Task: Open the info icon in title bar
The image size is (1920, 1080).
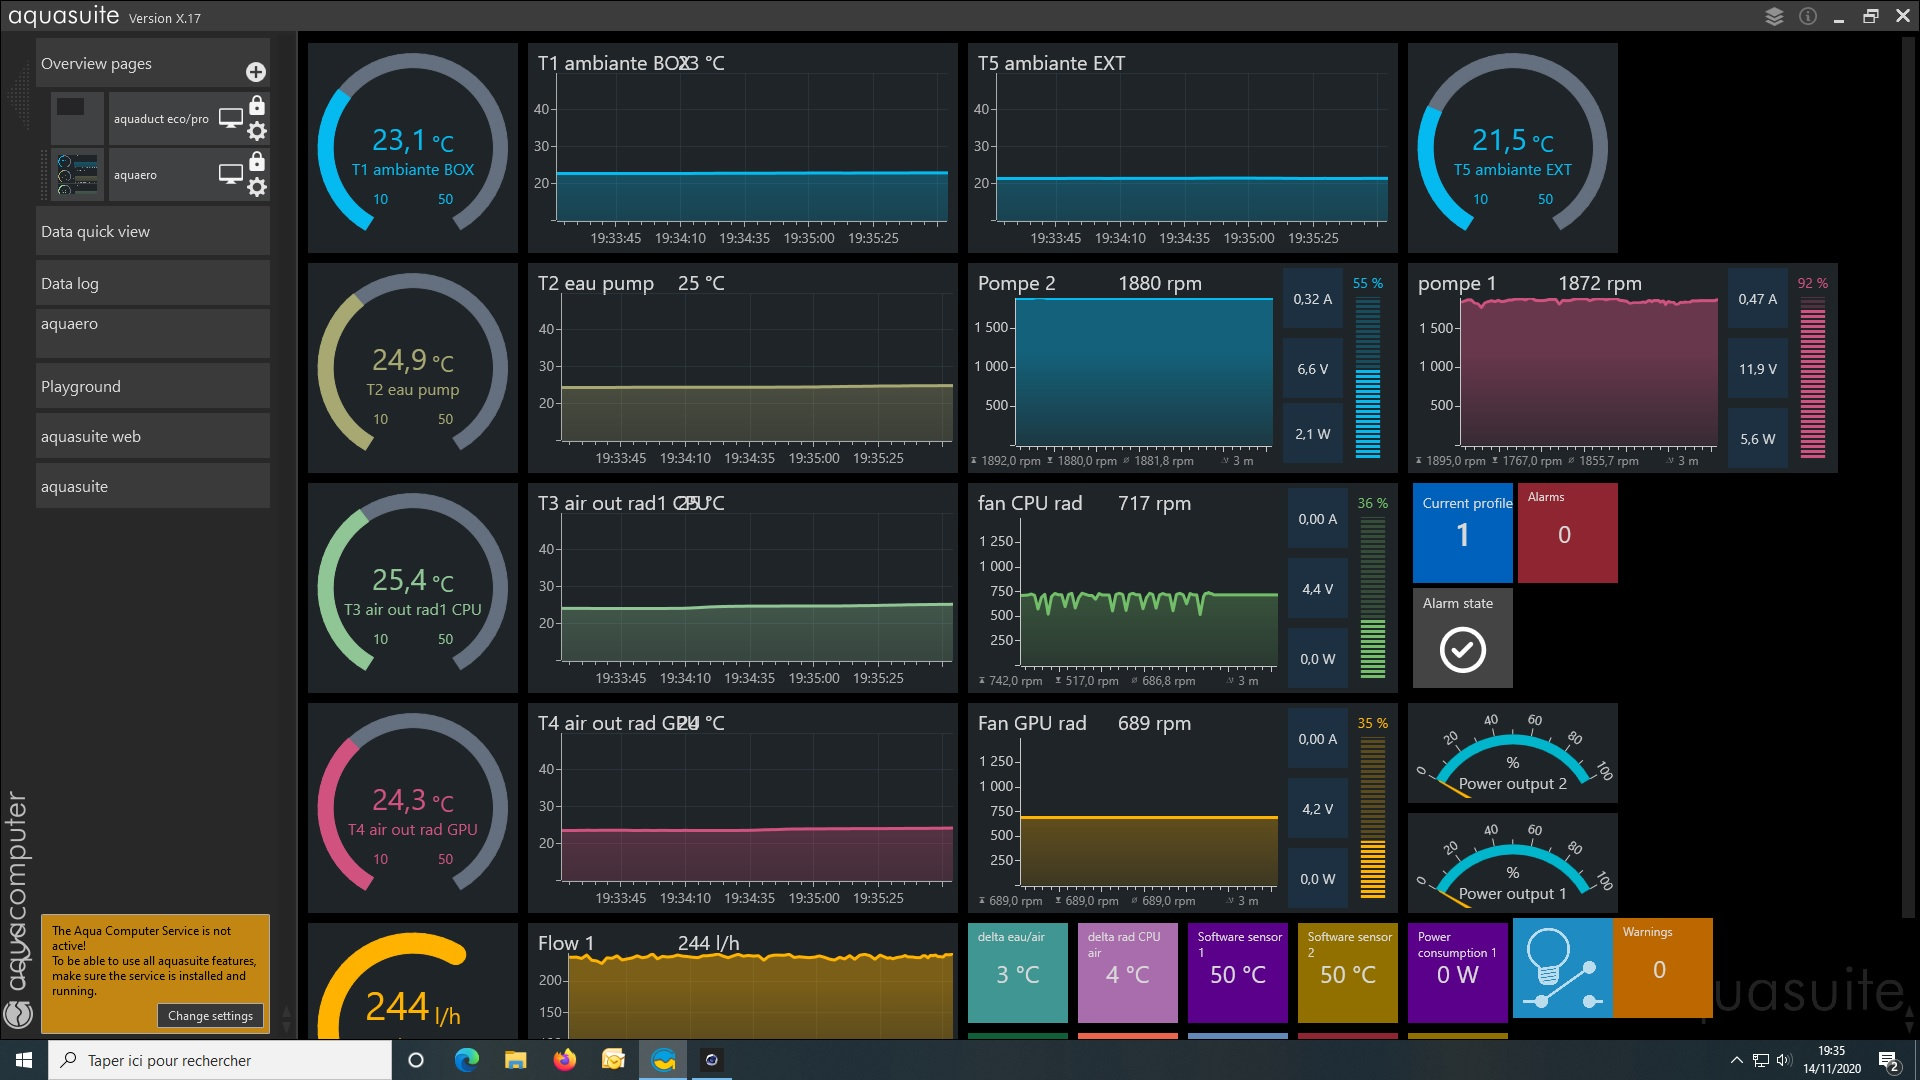Action: pyautogui.click(x=1808, y=17)
